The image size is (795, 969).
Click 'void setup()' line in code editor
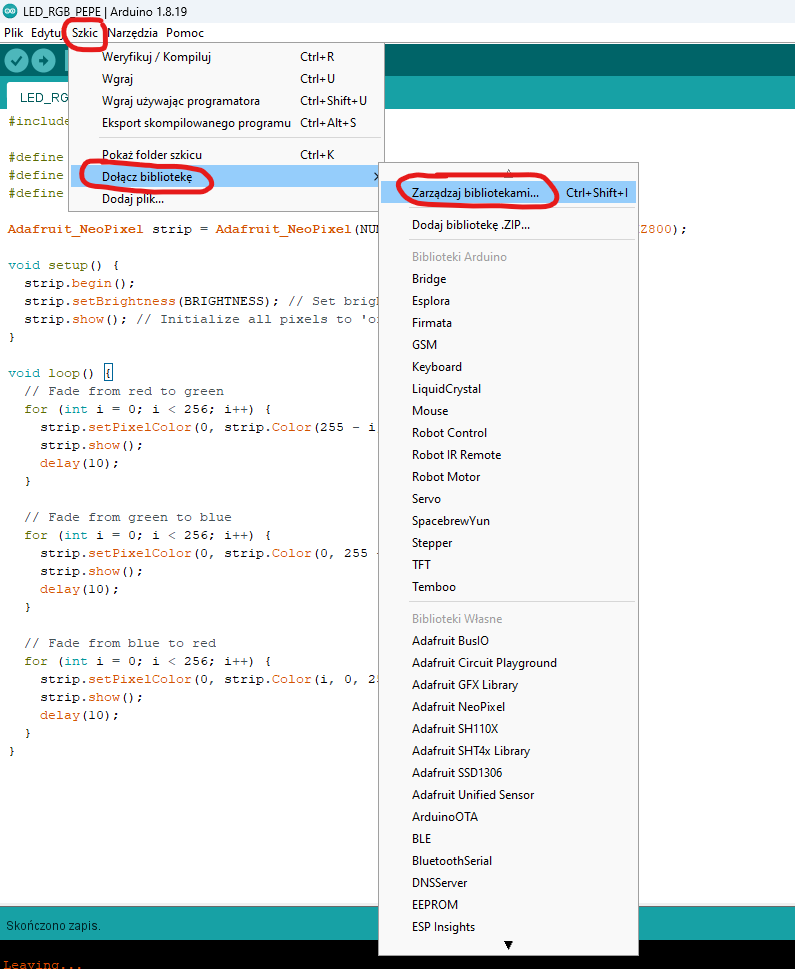tap(64, 265)
